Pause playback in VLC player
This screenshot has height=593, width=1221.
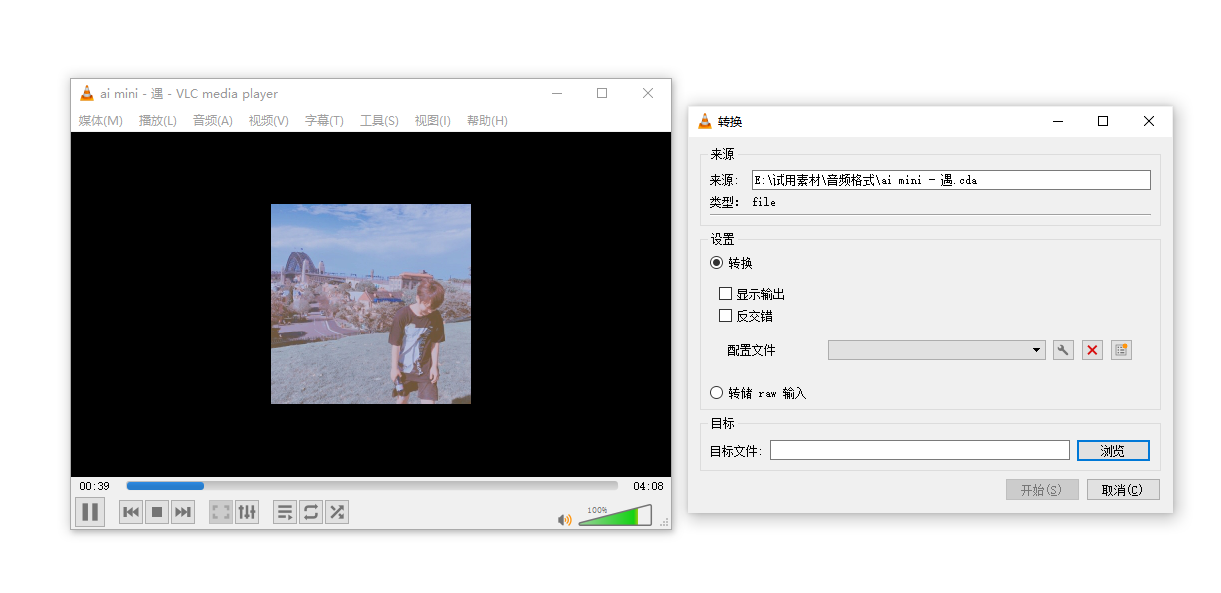pos(90,512)
